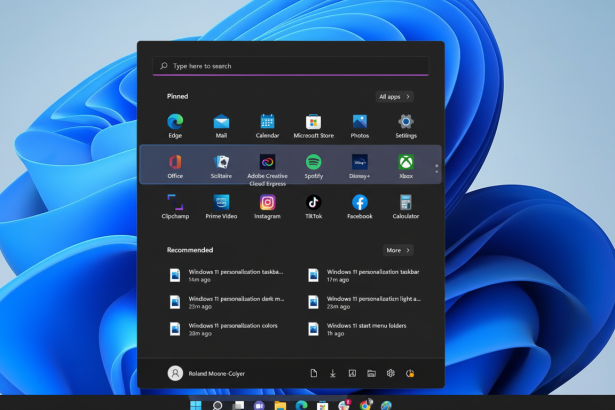Screen dimensions: 615x410
Task: Open the Clipchamp video editor
Action: tap(175, 207)
